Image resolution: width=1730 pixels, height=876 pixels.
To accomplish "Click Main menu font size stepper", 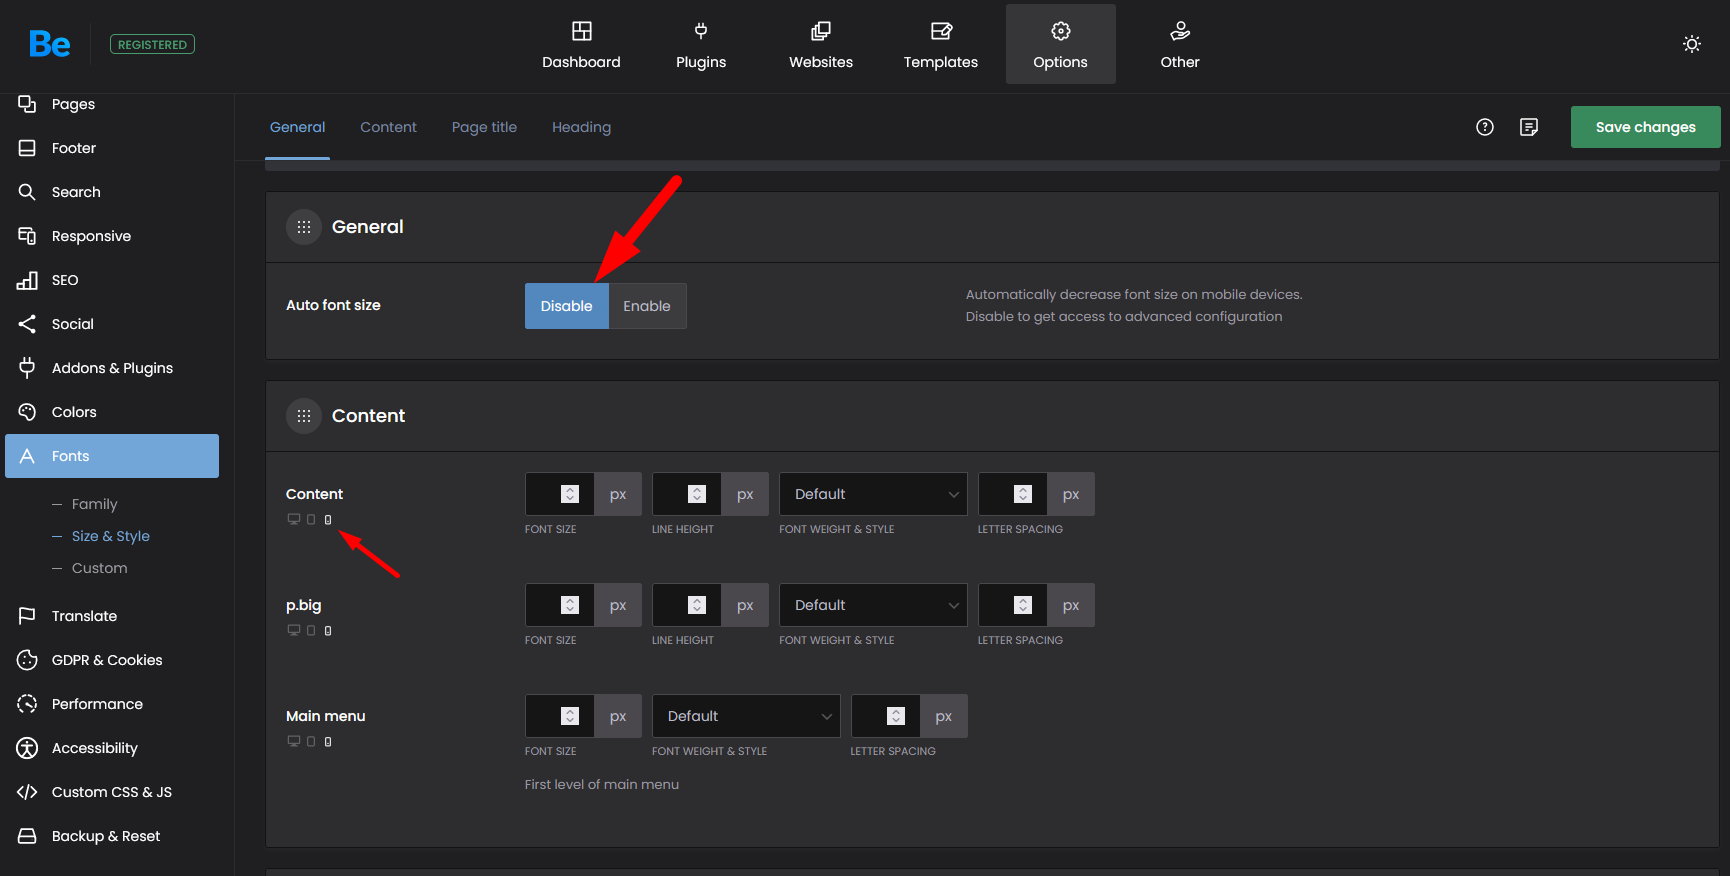I will click(570, 716).
